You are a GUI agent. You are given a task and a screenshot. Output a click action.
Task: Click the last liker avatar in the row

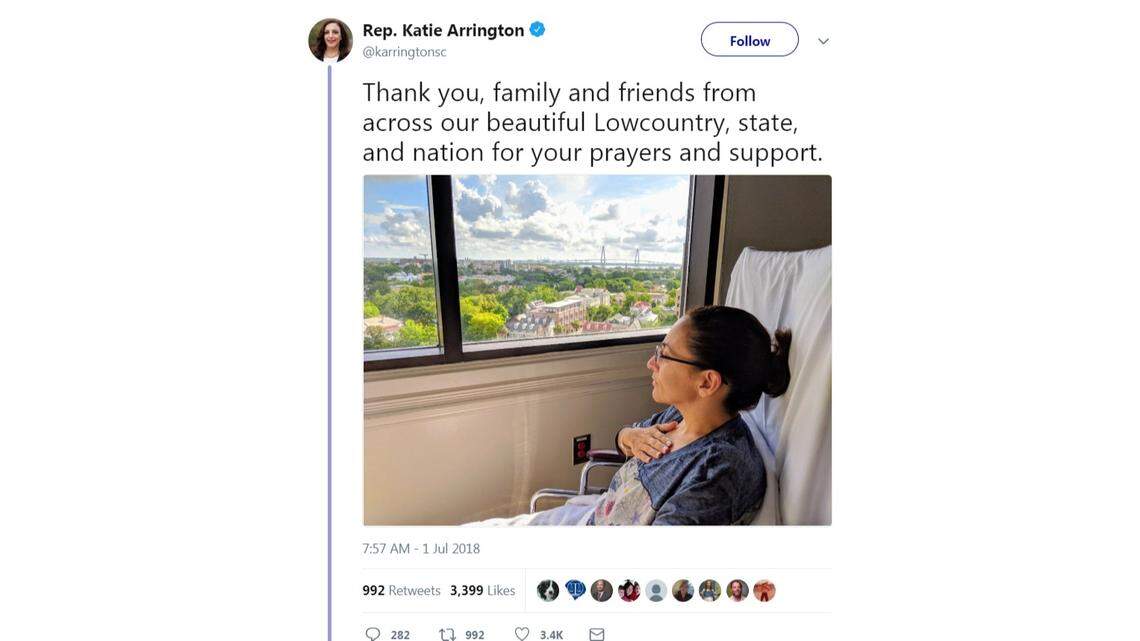coord(764,590)
